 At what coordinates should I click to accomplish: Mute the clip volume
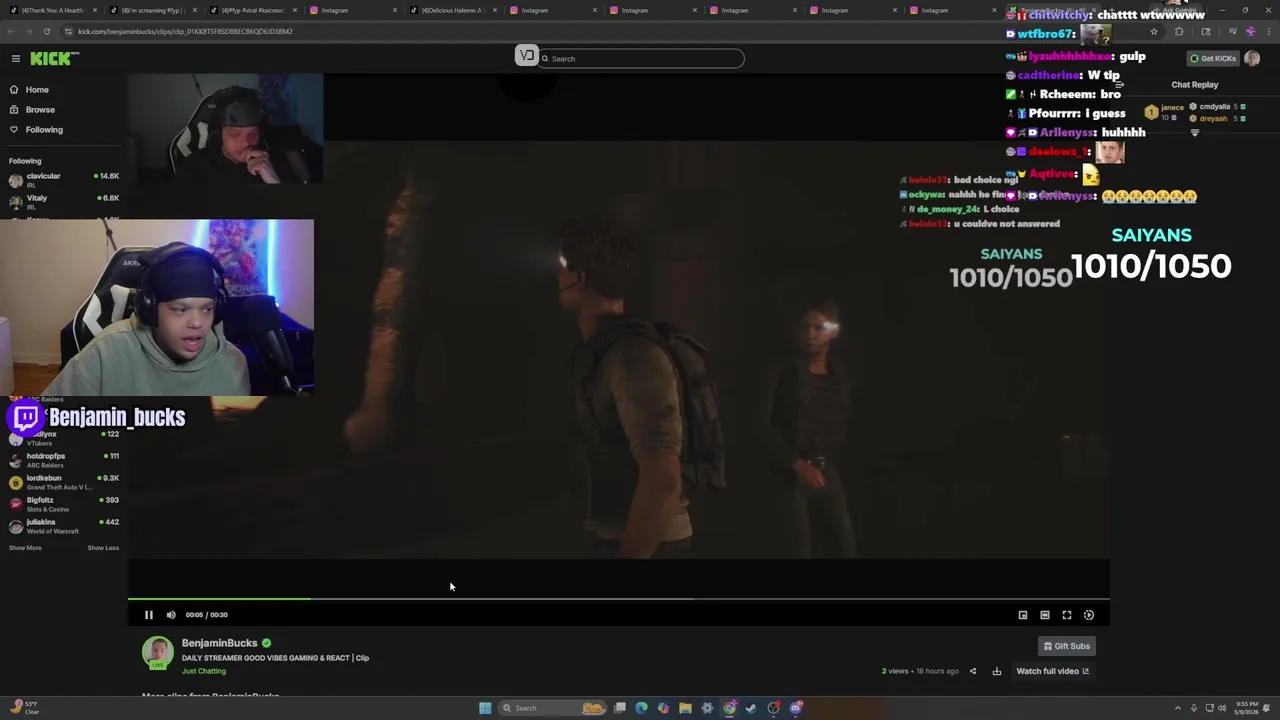[171, 615]
